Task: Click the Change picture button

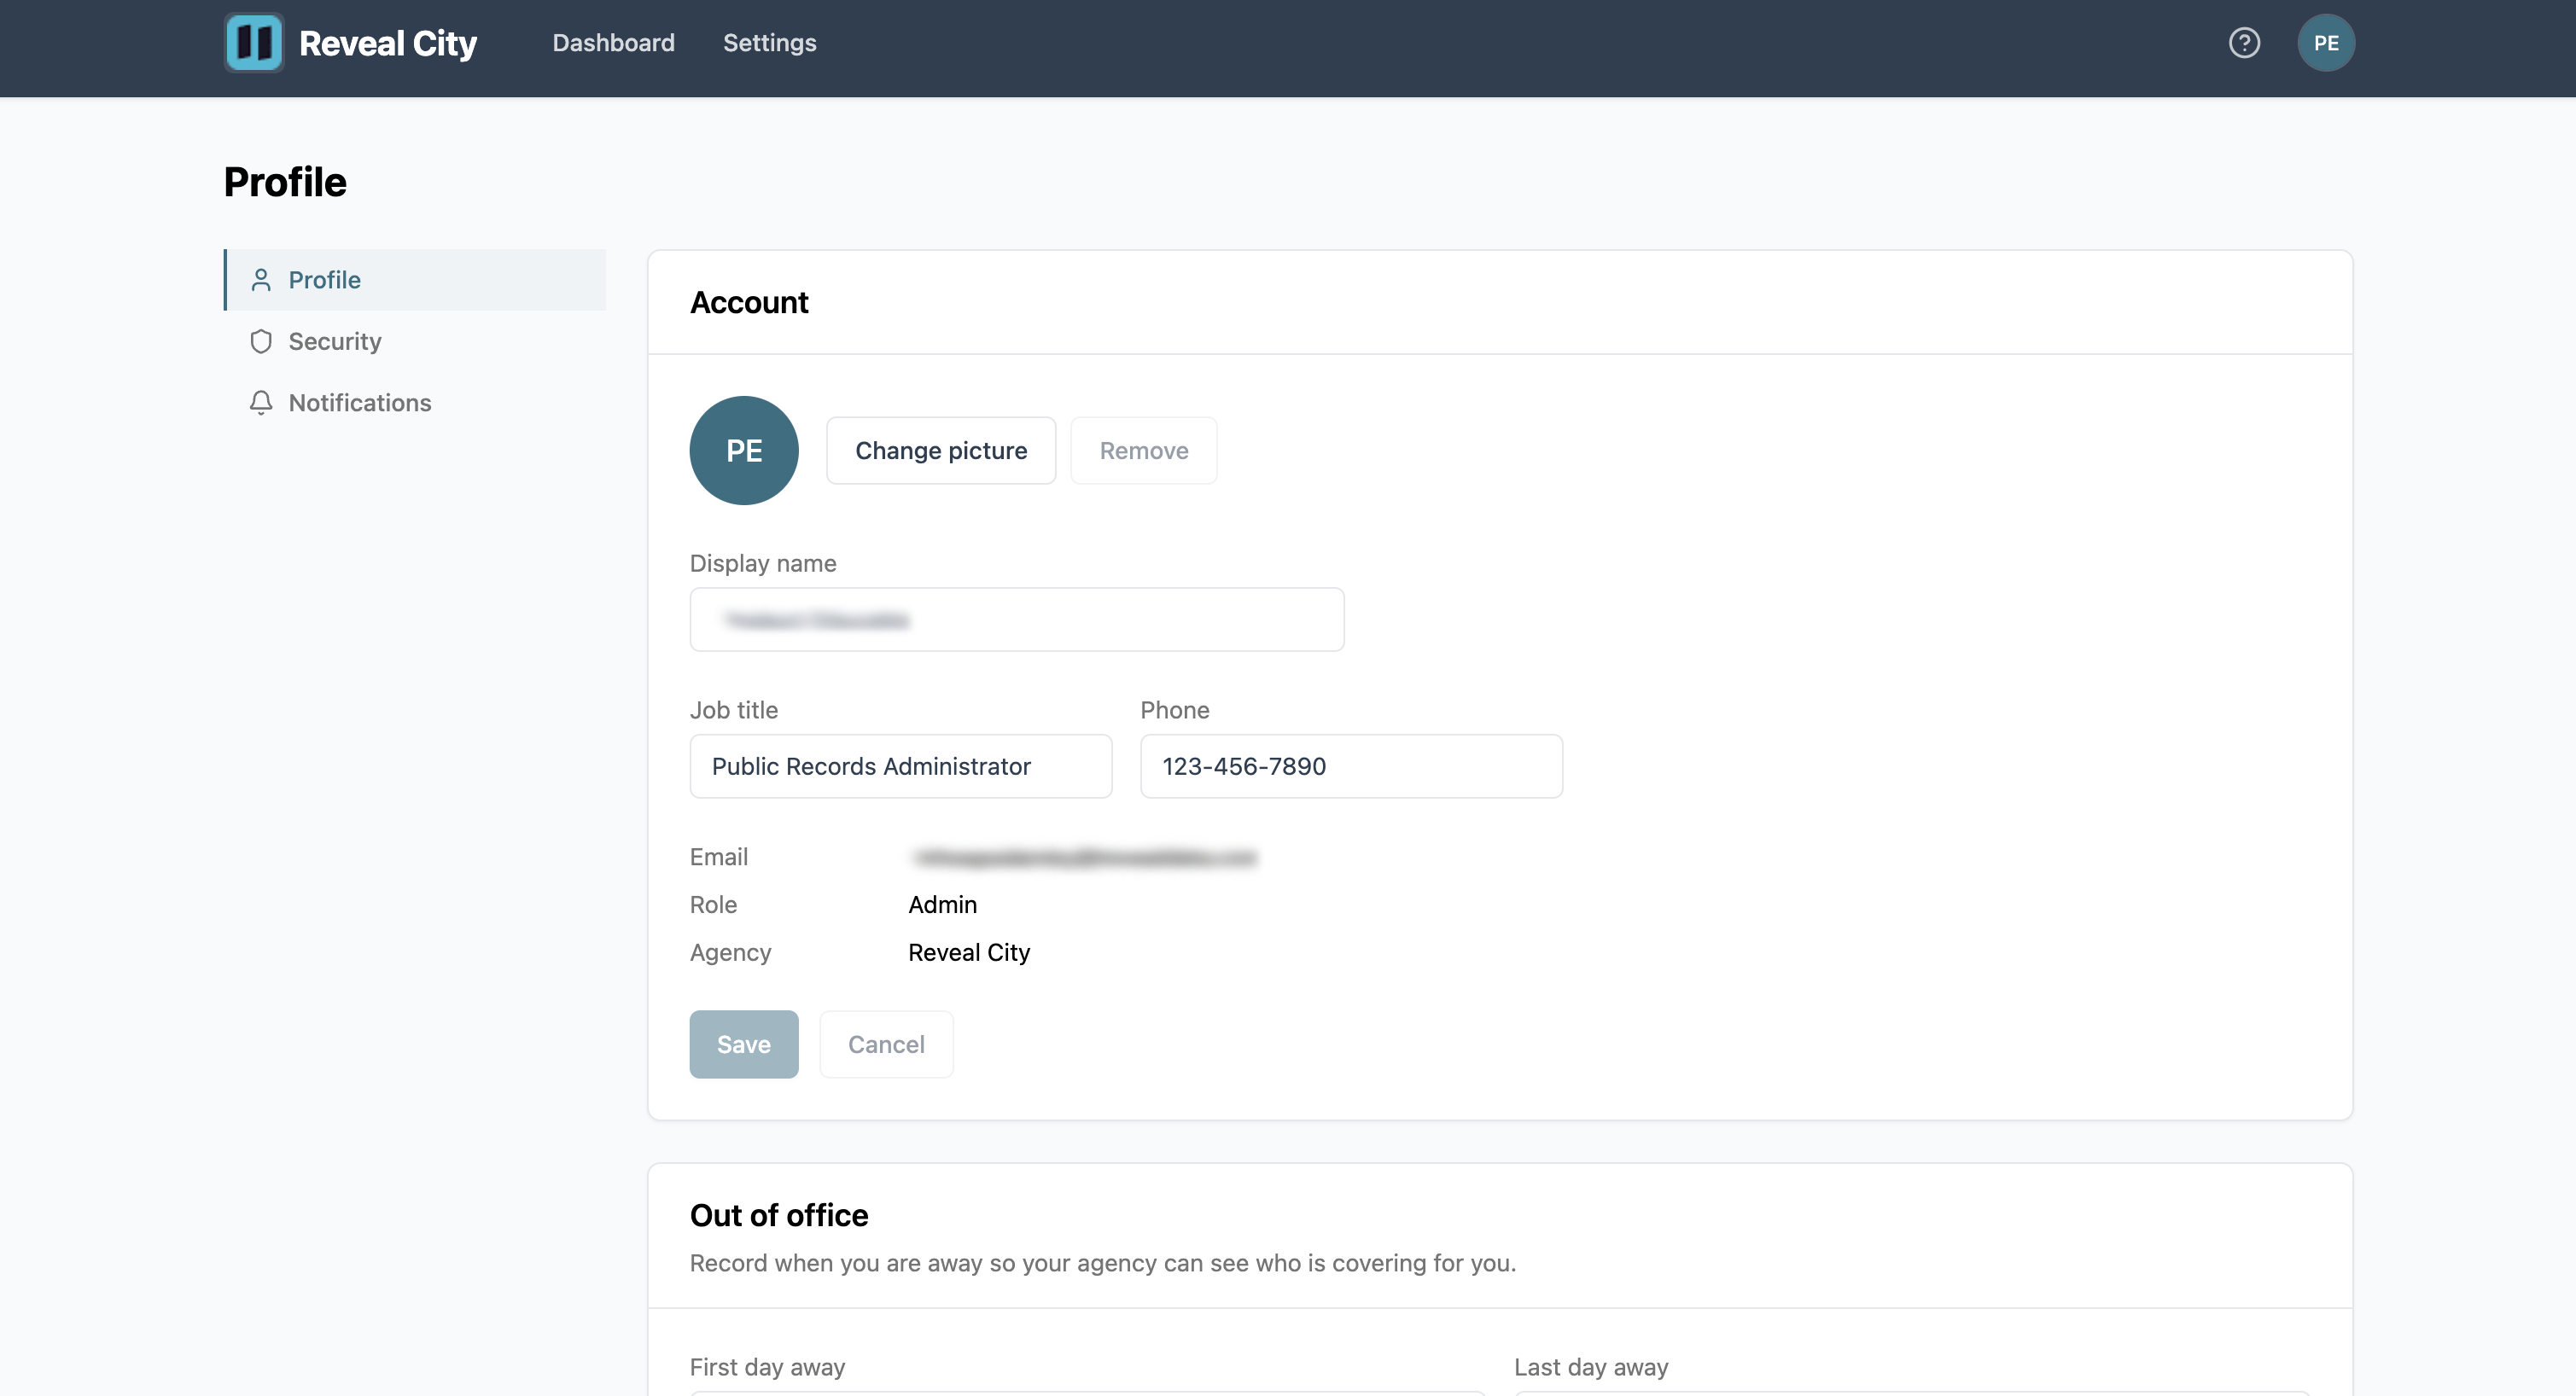Action: (941, 451)
